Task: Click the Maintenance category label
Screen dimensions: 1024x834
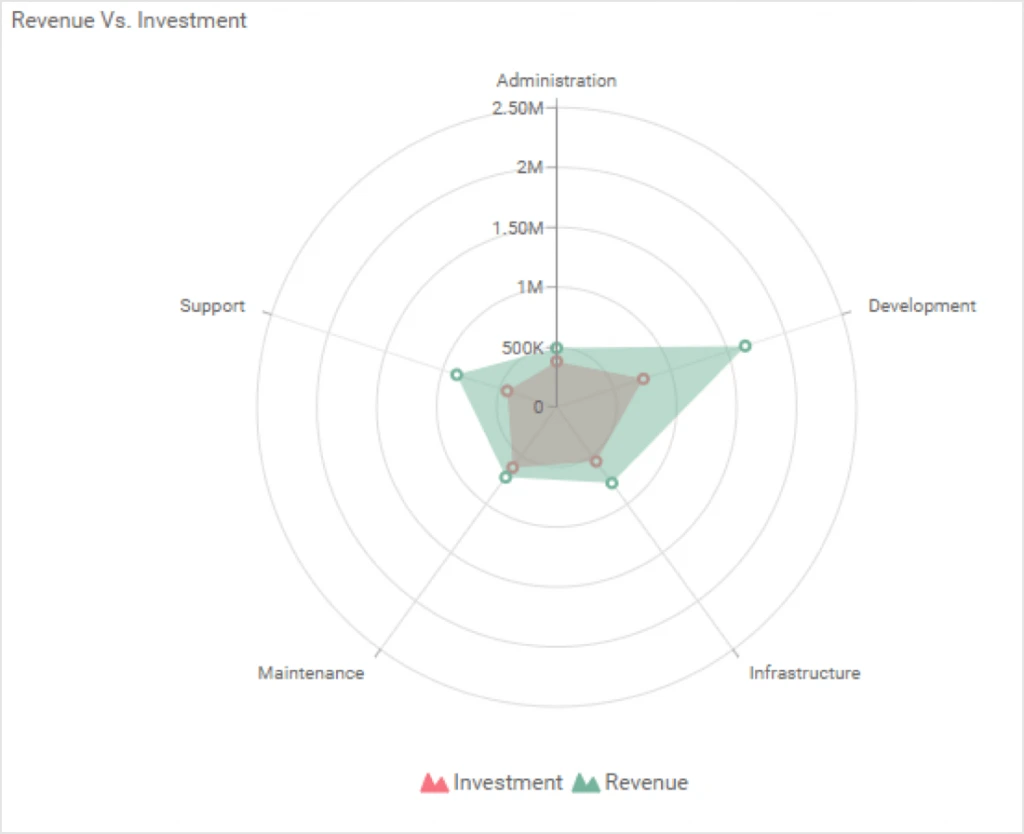Action: [311, 673]
